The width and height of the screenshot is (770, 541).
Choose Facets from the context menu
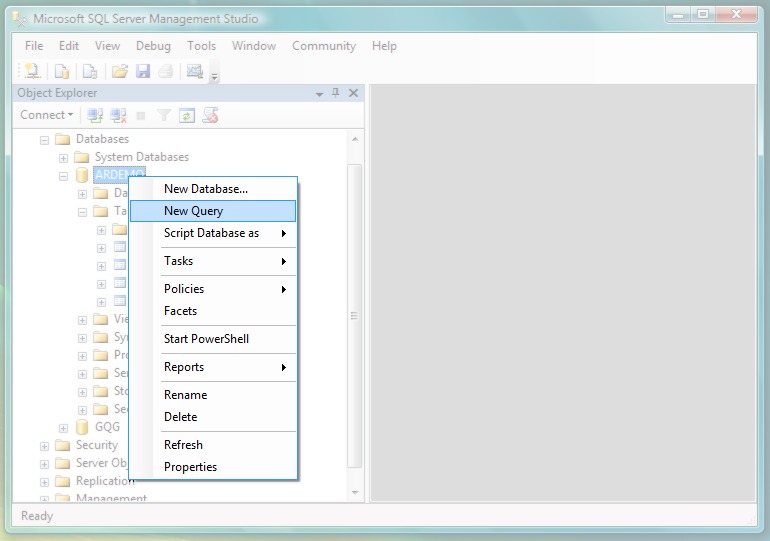213,311
